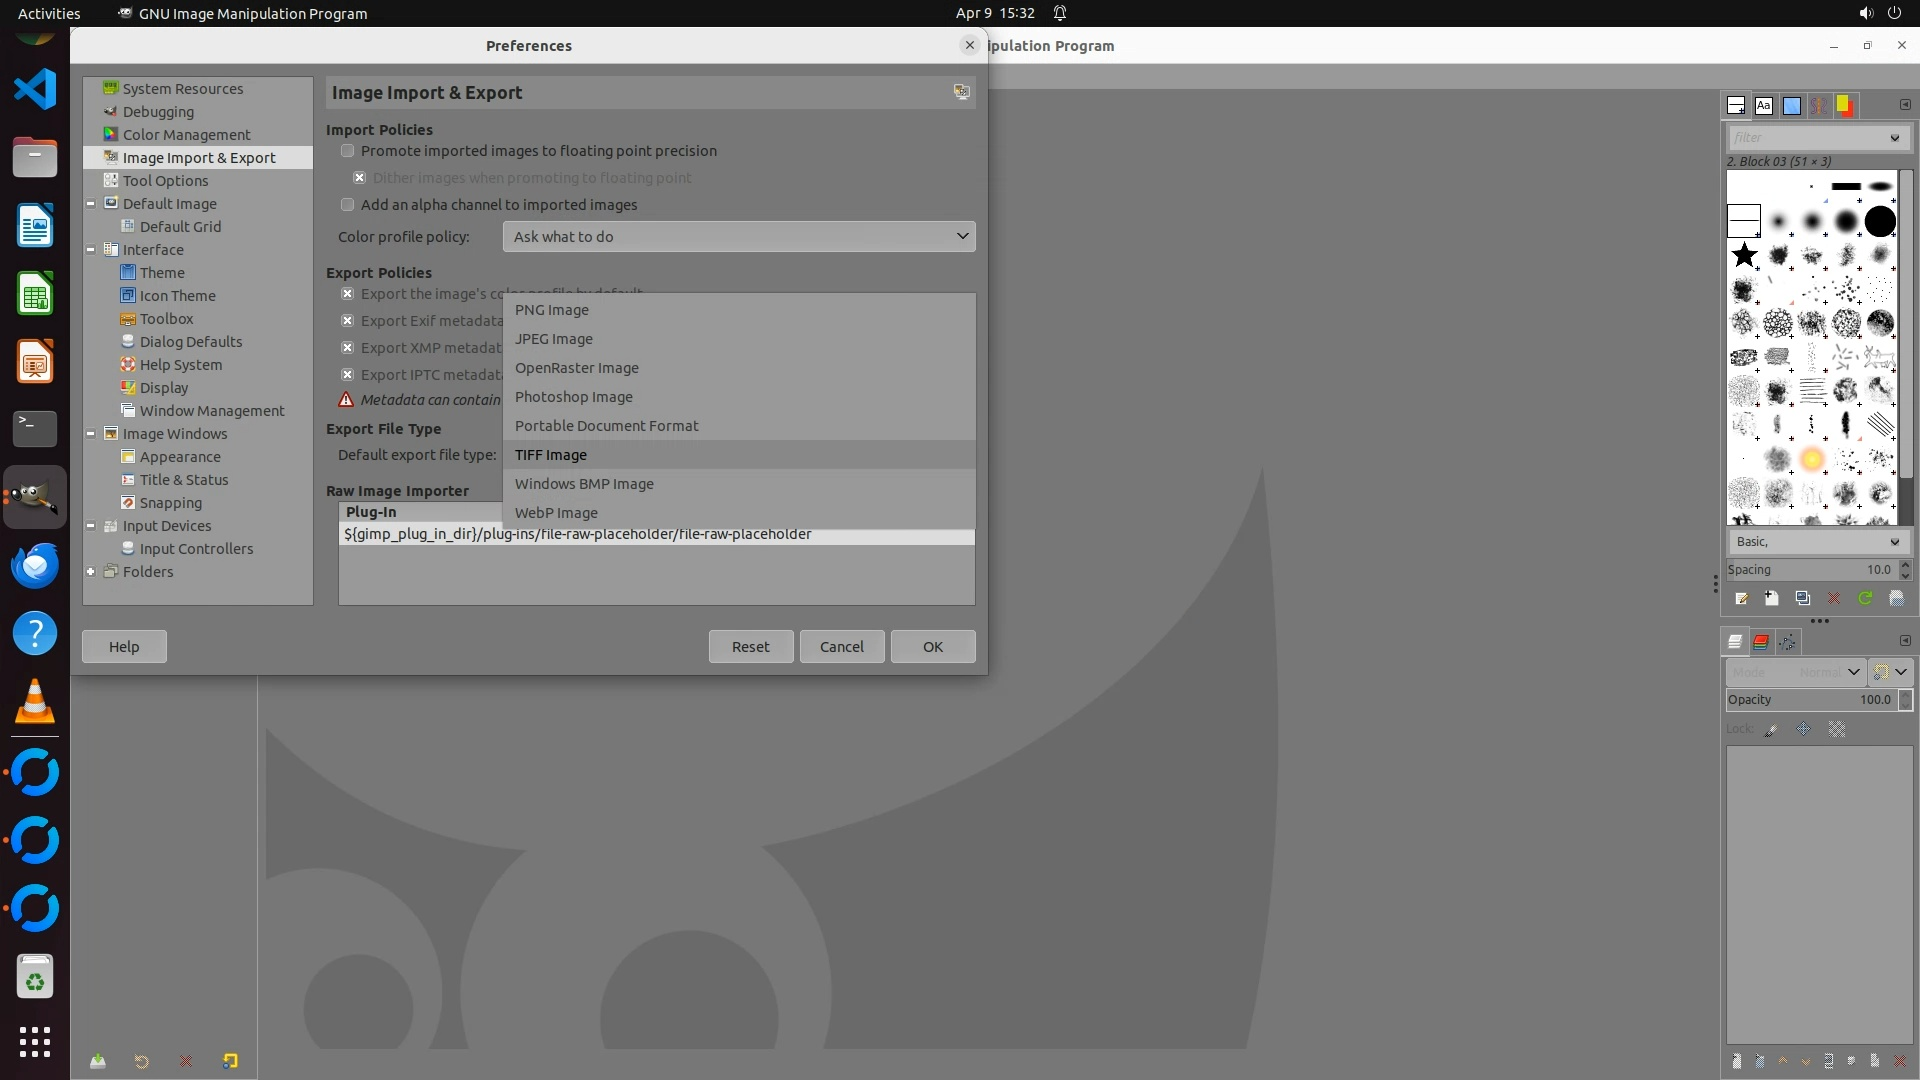The image size is (1920, 1080).
Task: Select the large solid black round brush
Action: (x=1879, y=221)
